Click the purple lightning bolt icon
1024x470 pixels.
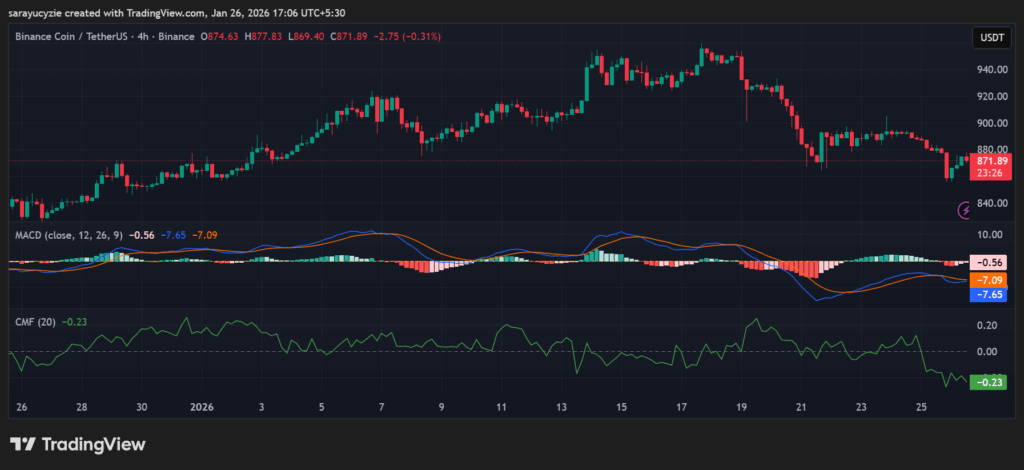coord(965,210)
